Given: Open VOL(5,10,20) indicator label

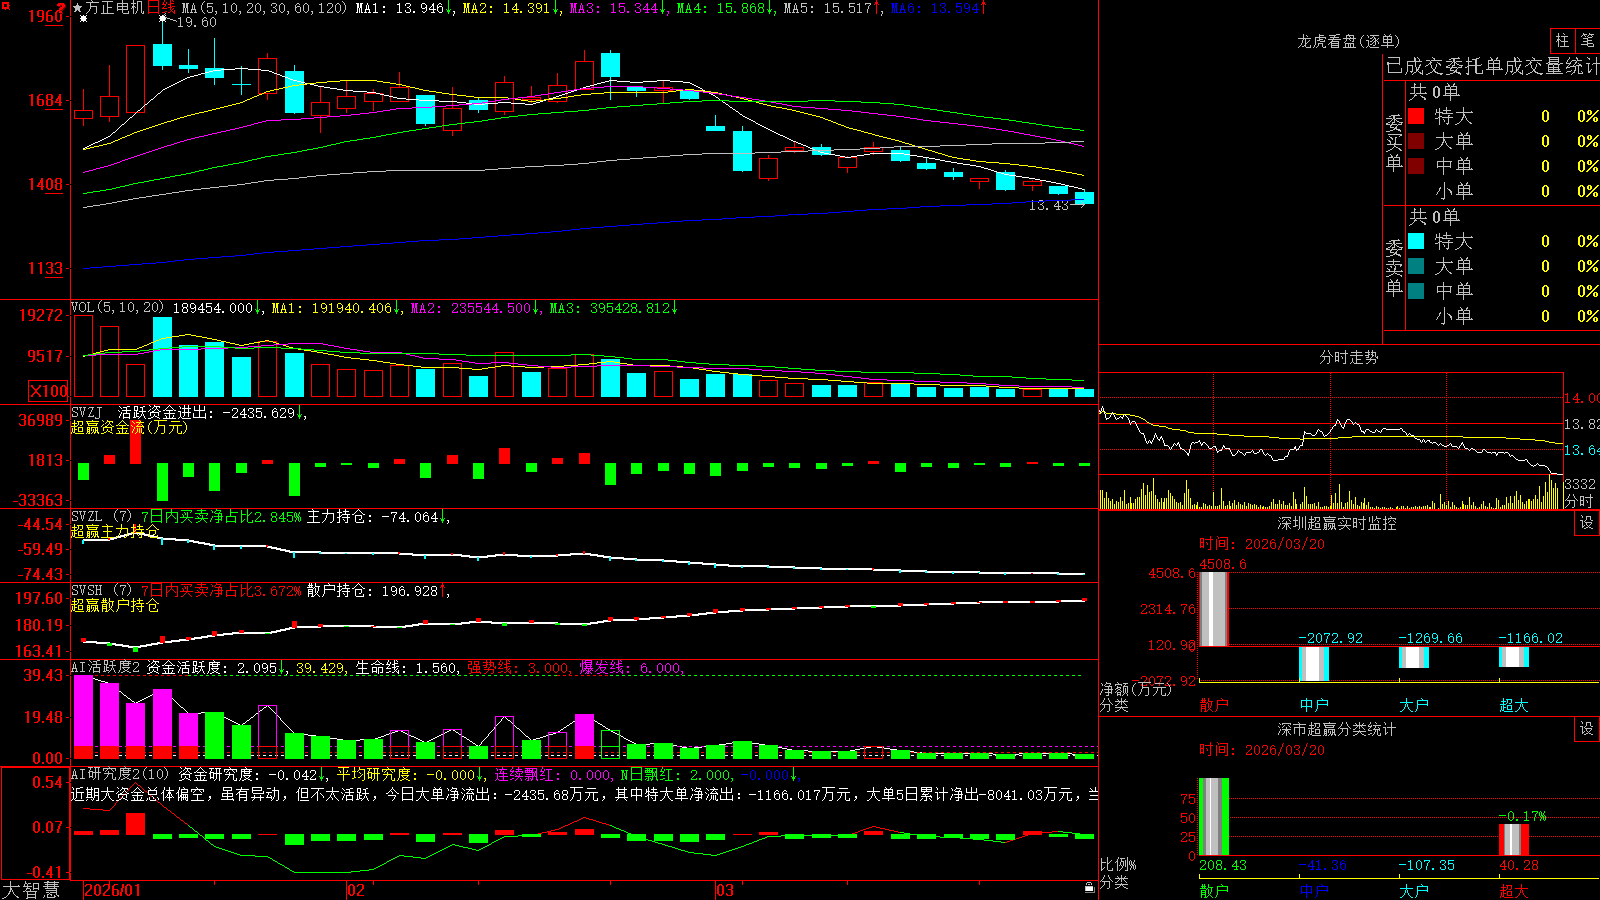Looking at the screenshot, I should point(118,308).
